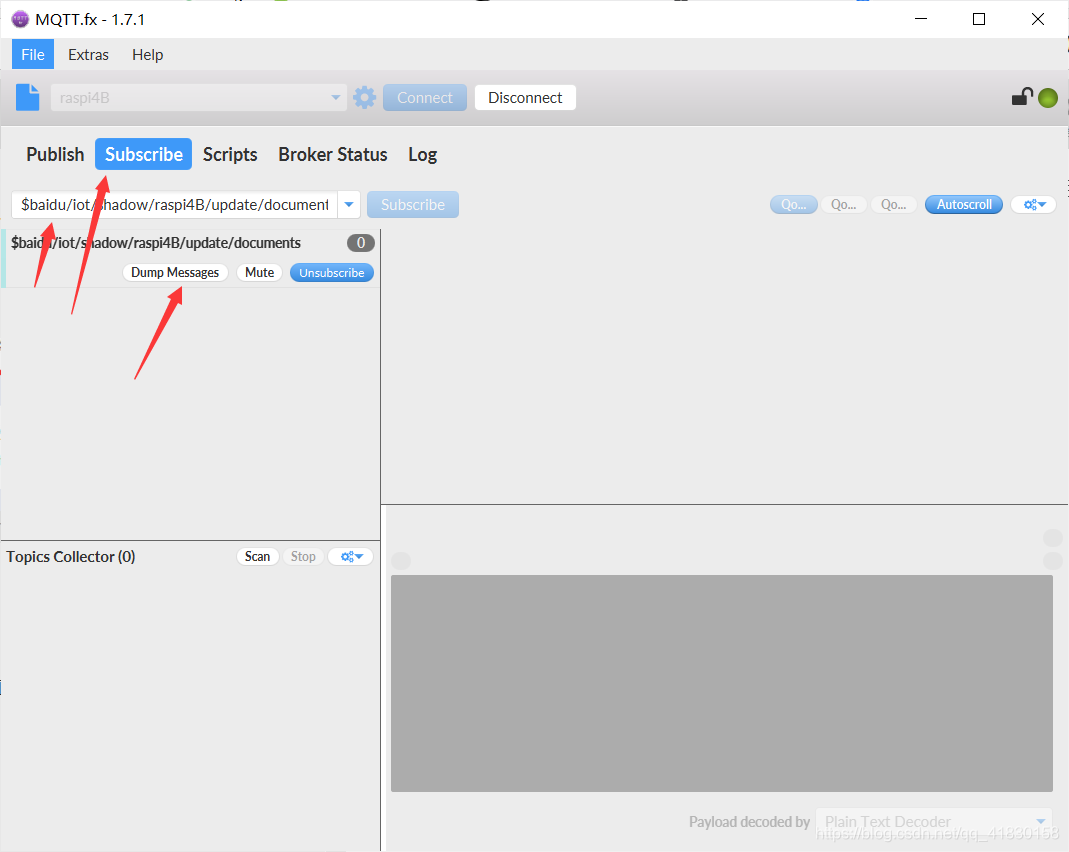
Task: Minimize the MQTT.fx window
Action: tap(920, 19)
